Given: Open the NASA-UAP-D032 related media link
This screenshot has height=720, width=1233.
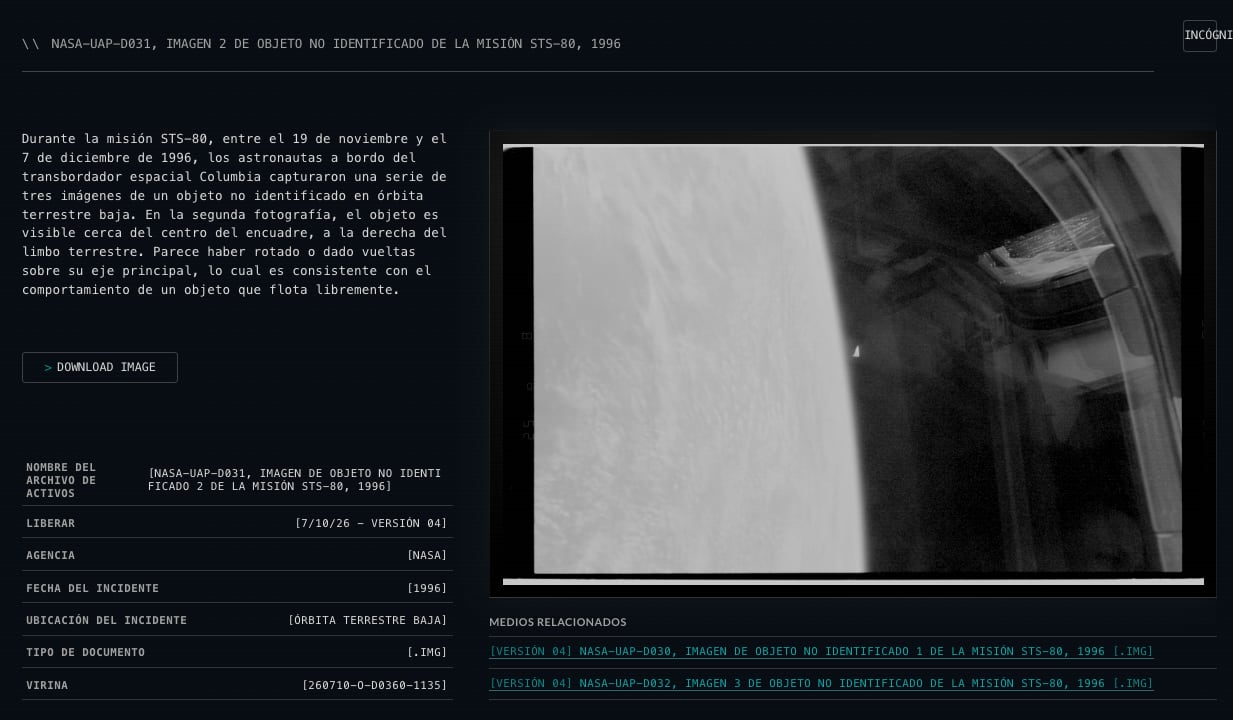Looking at the screenshot, I should coord(821,684).
